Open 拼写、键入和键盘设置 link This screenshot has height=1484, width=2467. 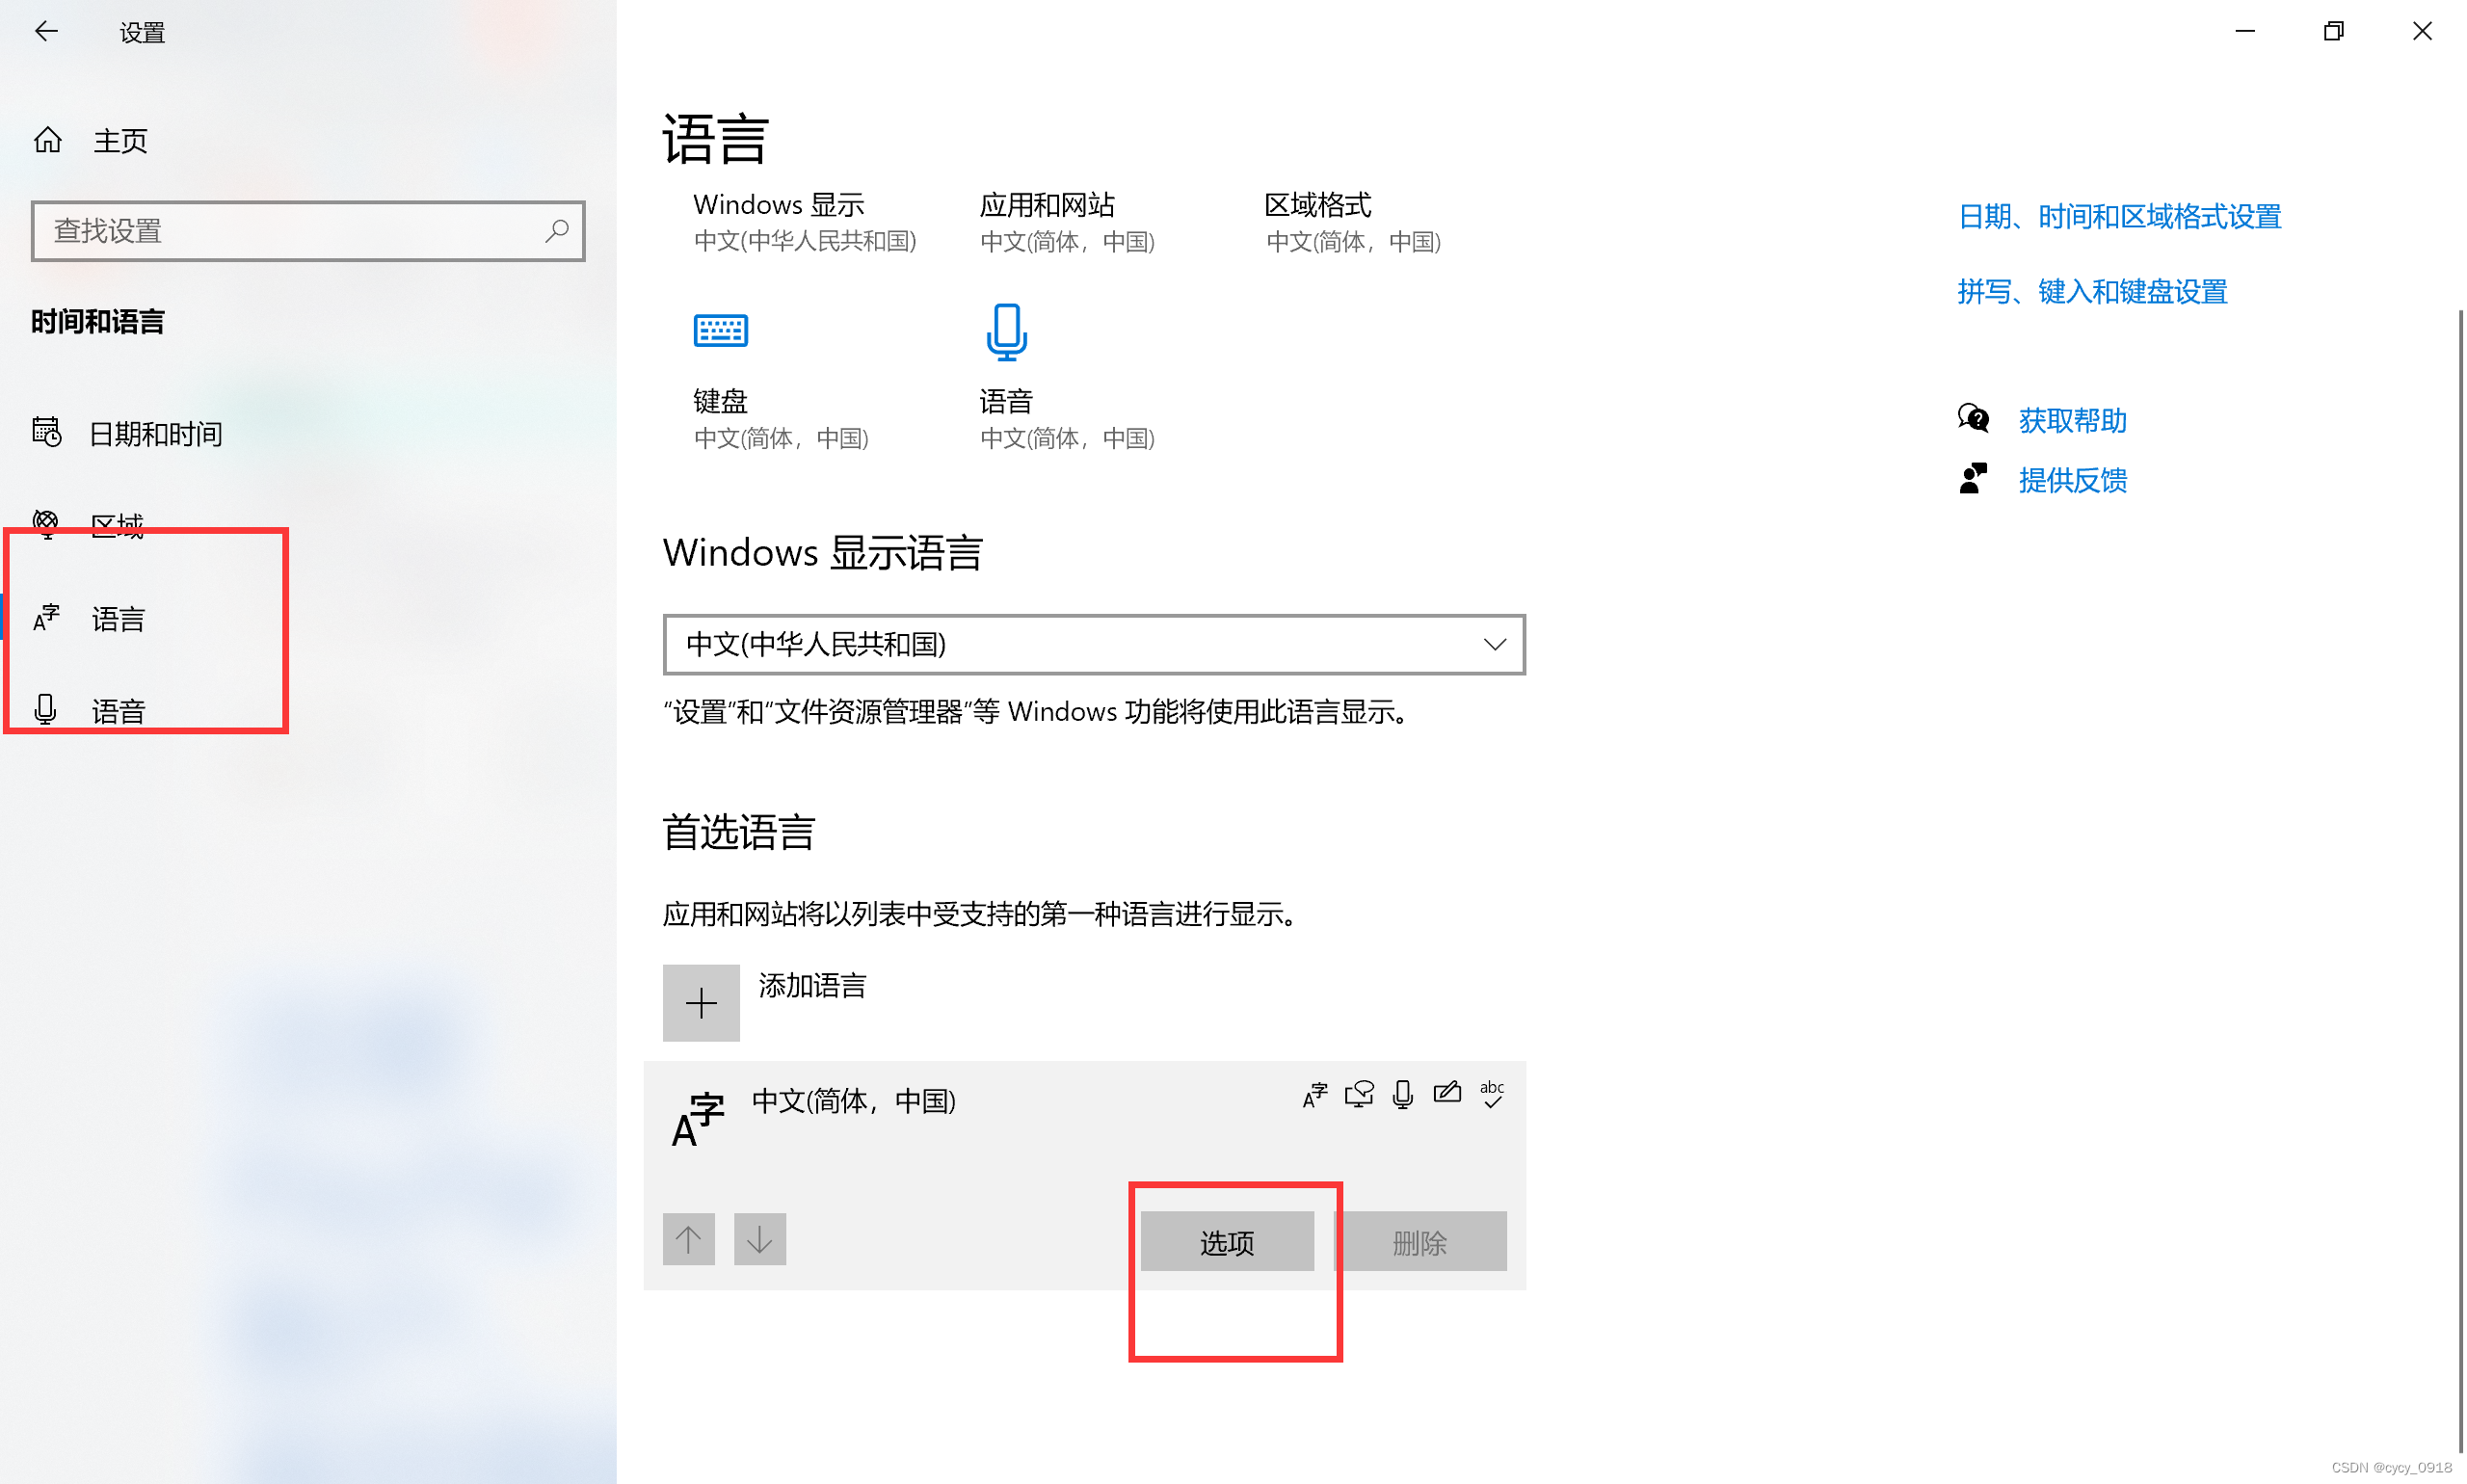tap(2091, 292)
